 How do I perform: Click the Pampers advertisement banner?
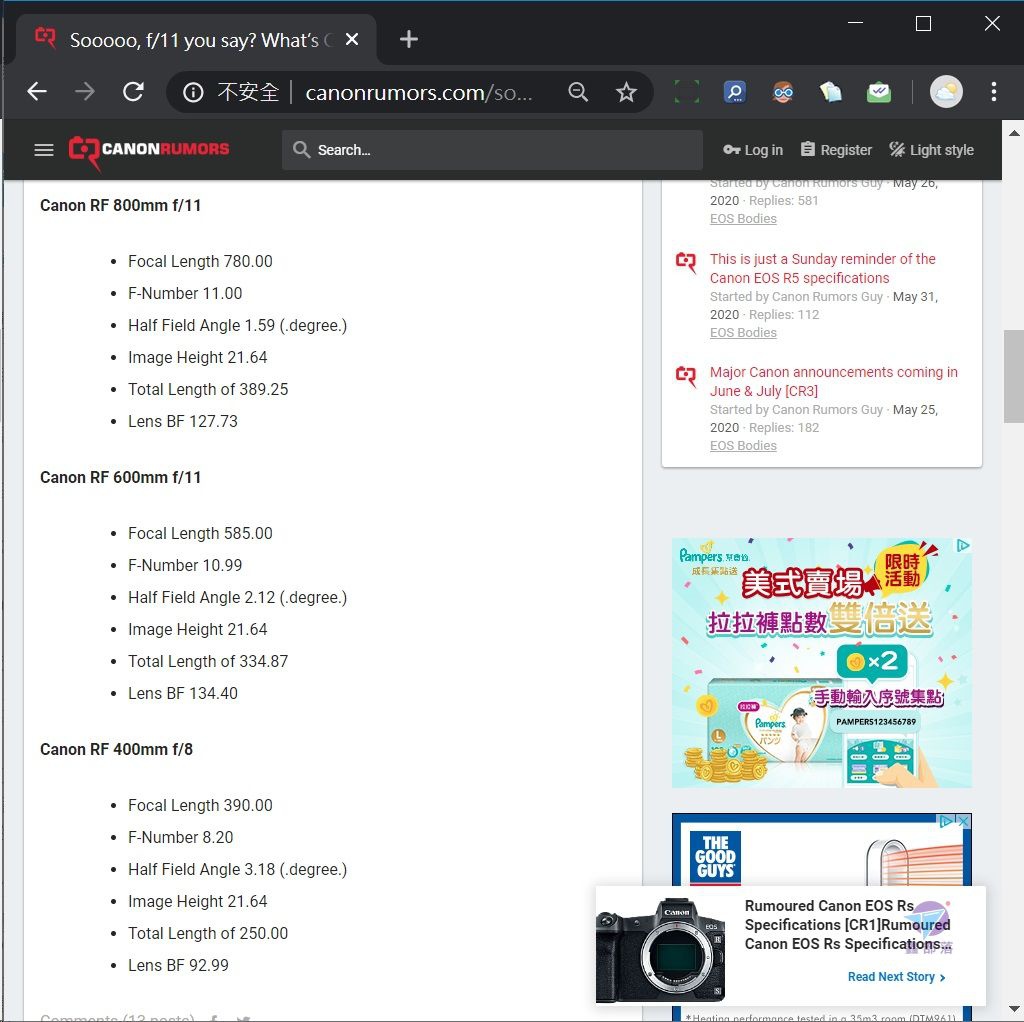(x=822, y=663)
